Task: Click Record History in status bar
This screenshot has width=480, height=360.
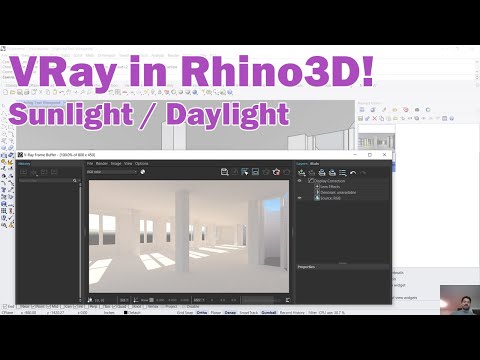Action: coord(292,313)
